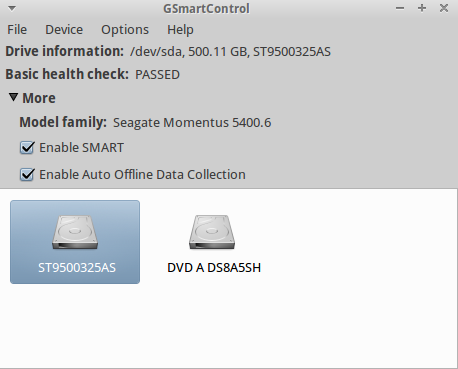This screenshot has height=369, width=458.
Task: Maximize the GSmartControl window
Action: click(x=422, y=8)
